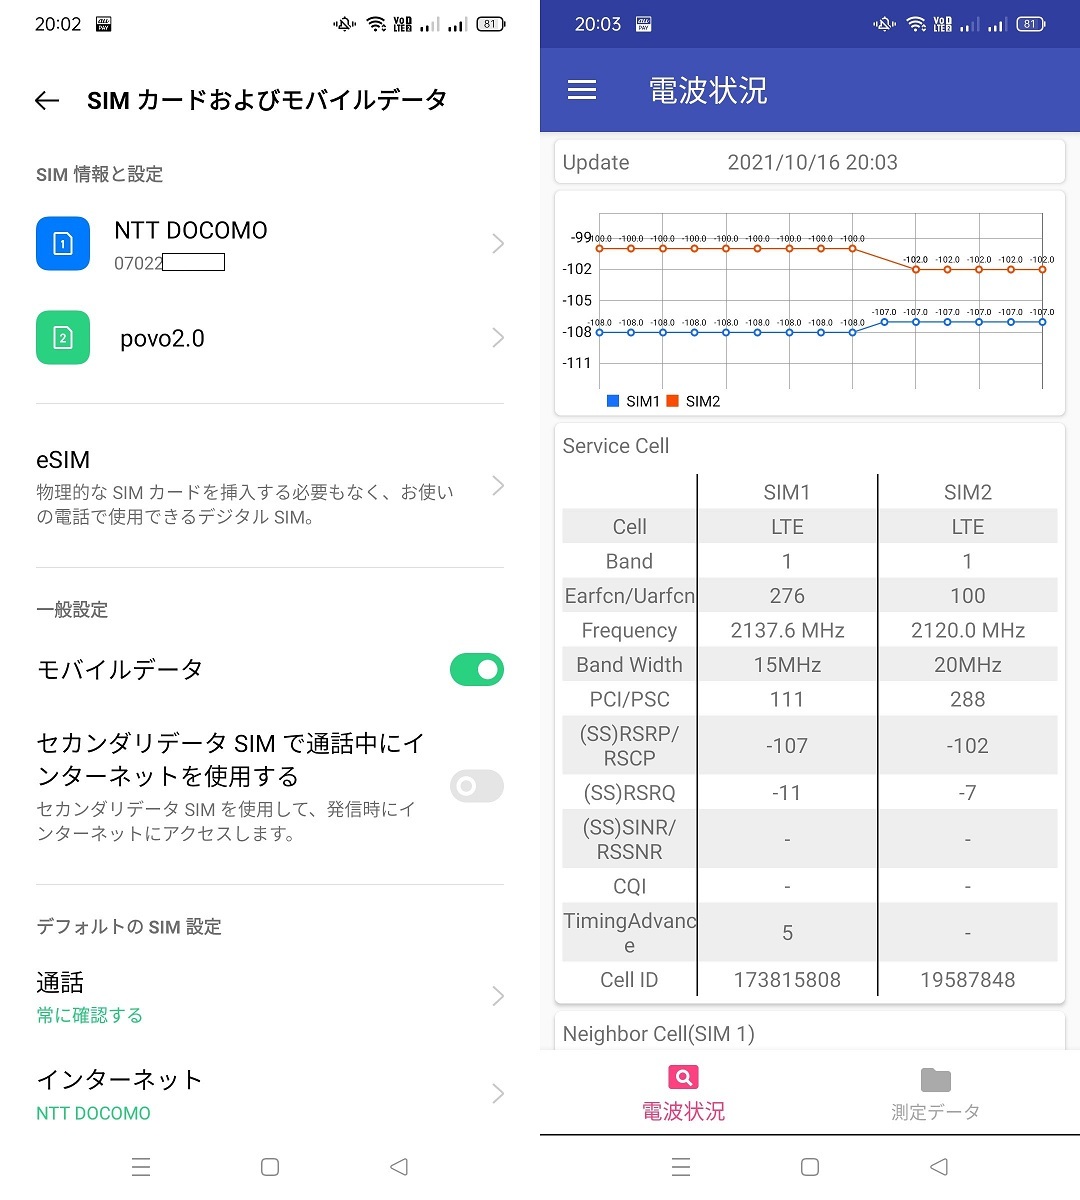Tap home button on right screen
Screen dimensions: 1080x1200
(x=810, y=1166)
